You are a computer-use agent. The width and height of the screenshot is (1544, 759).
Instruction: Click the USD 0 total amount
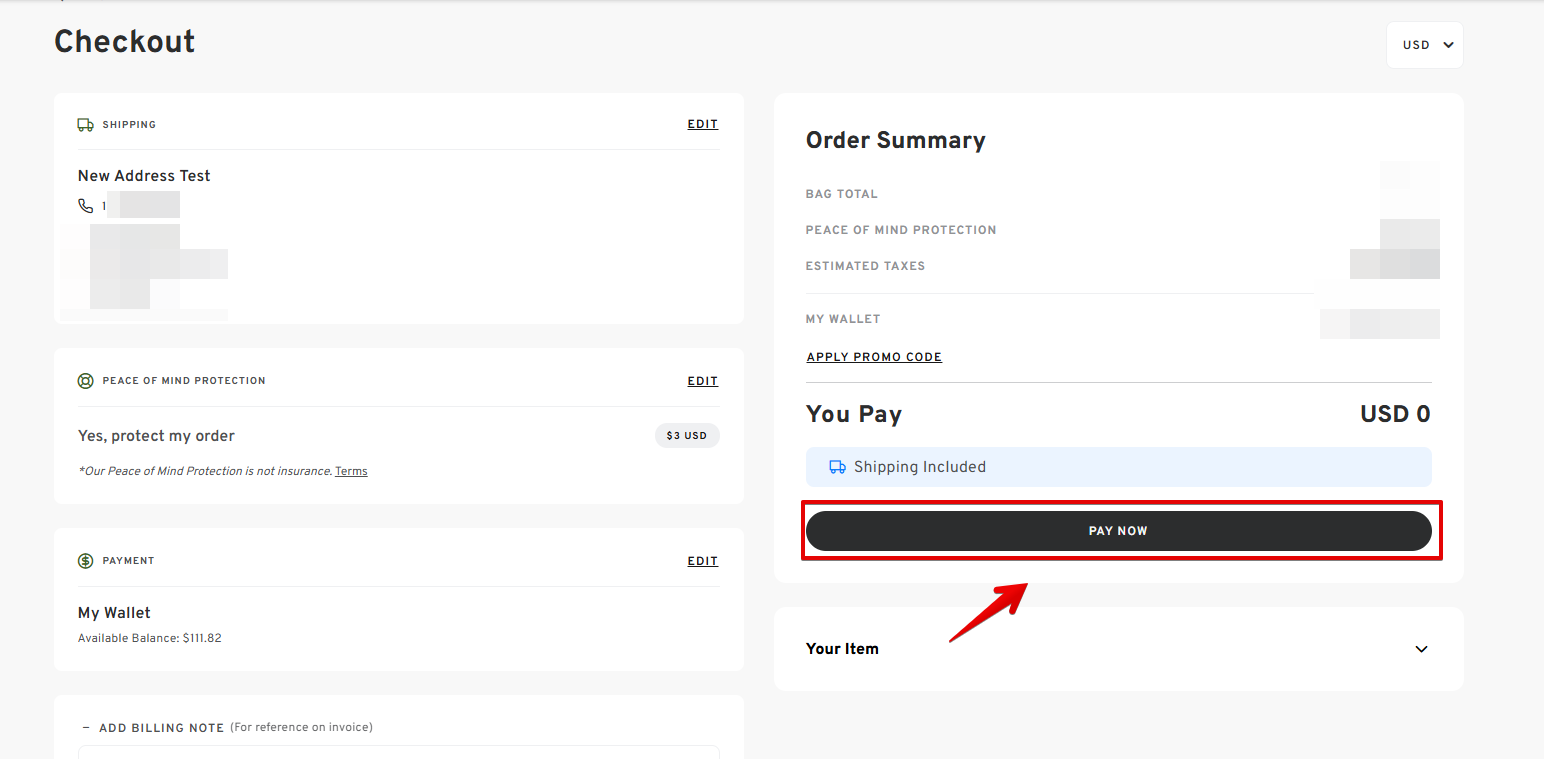(x=1395, y=414)
